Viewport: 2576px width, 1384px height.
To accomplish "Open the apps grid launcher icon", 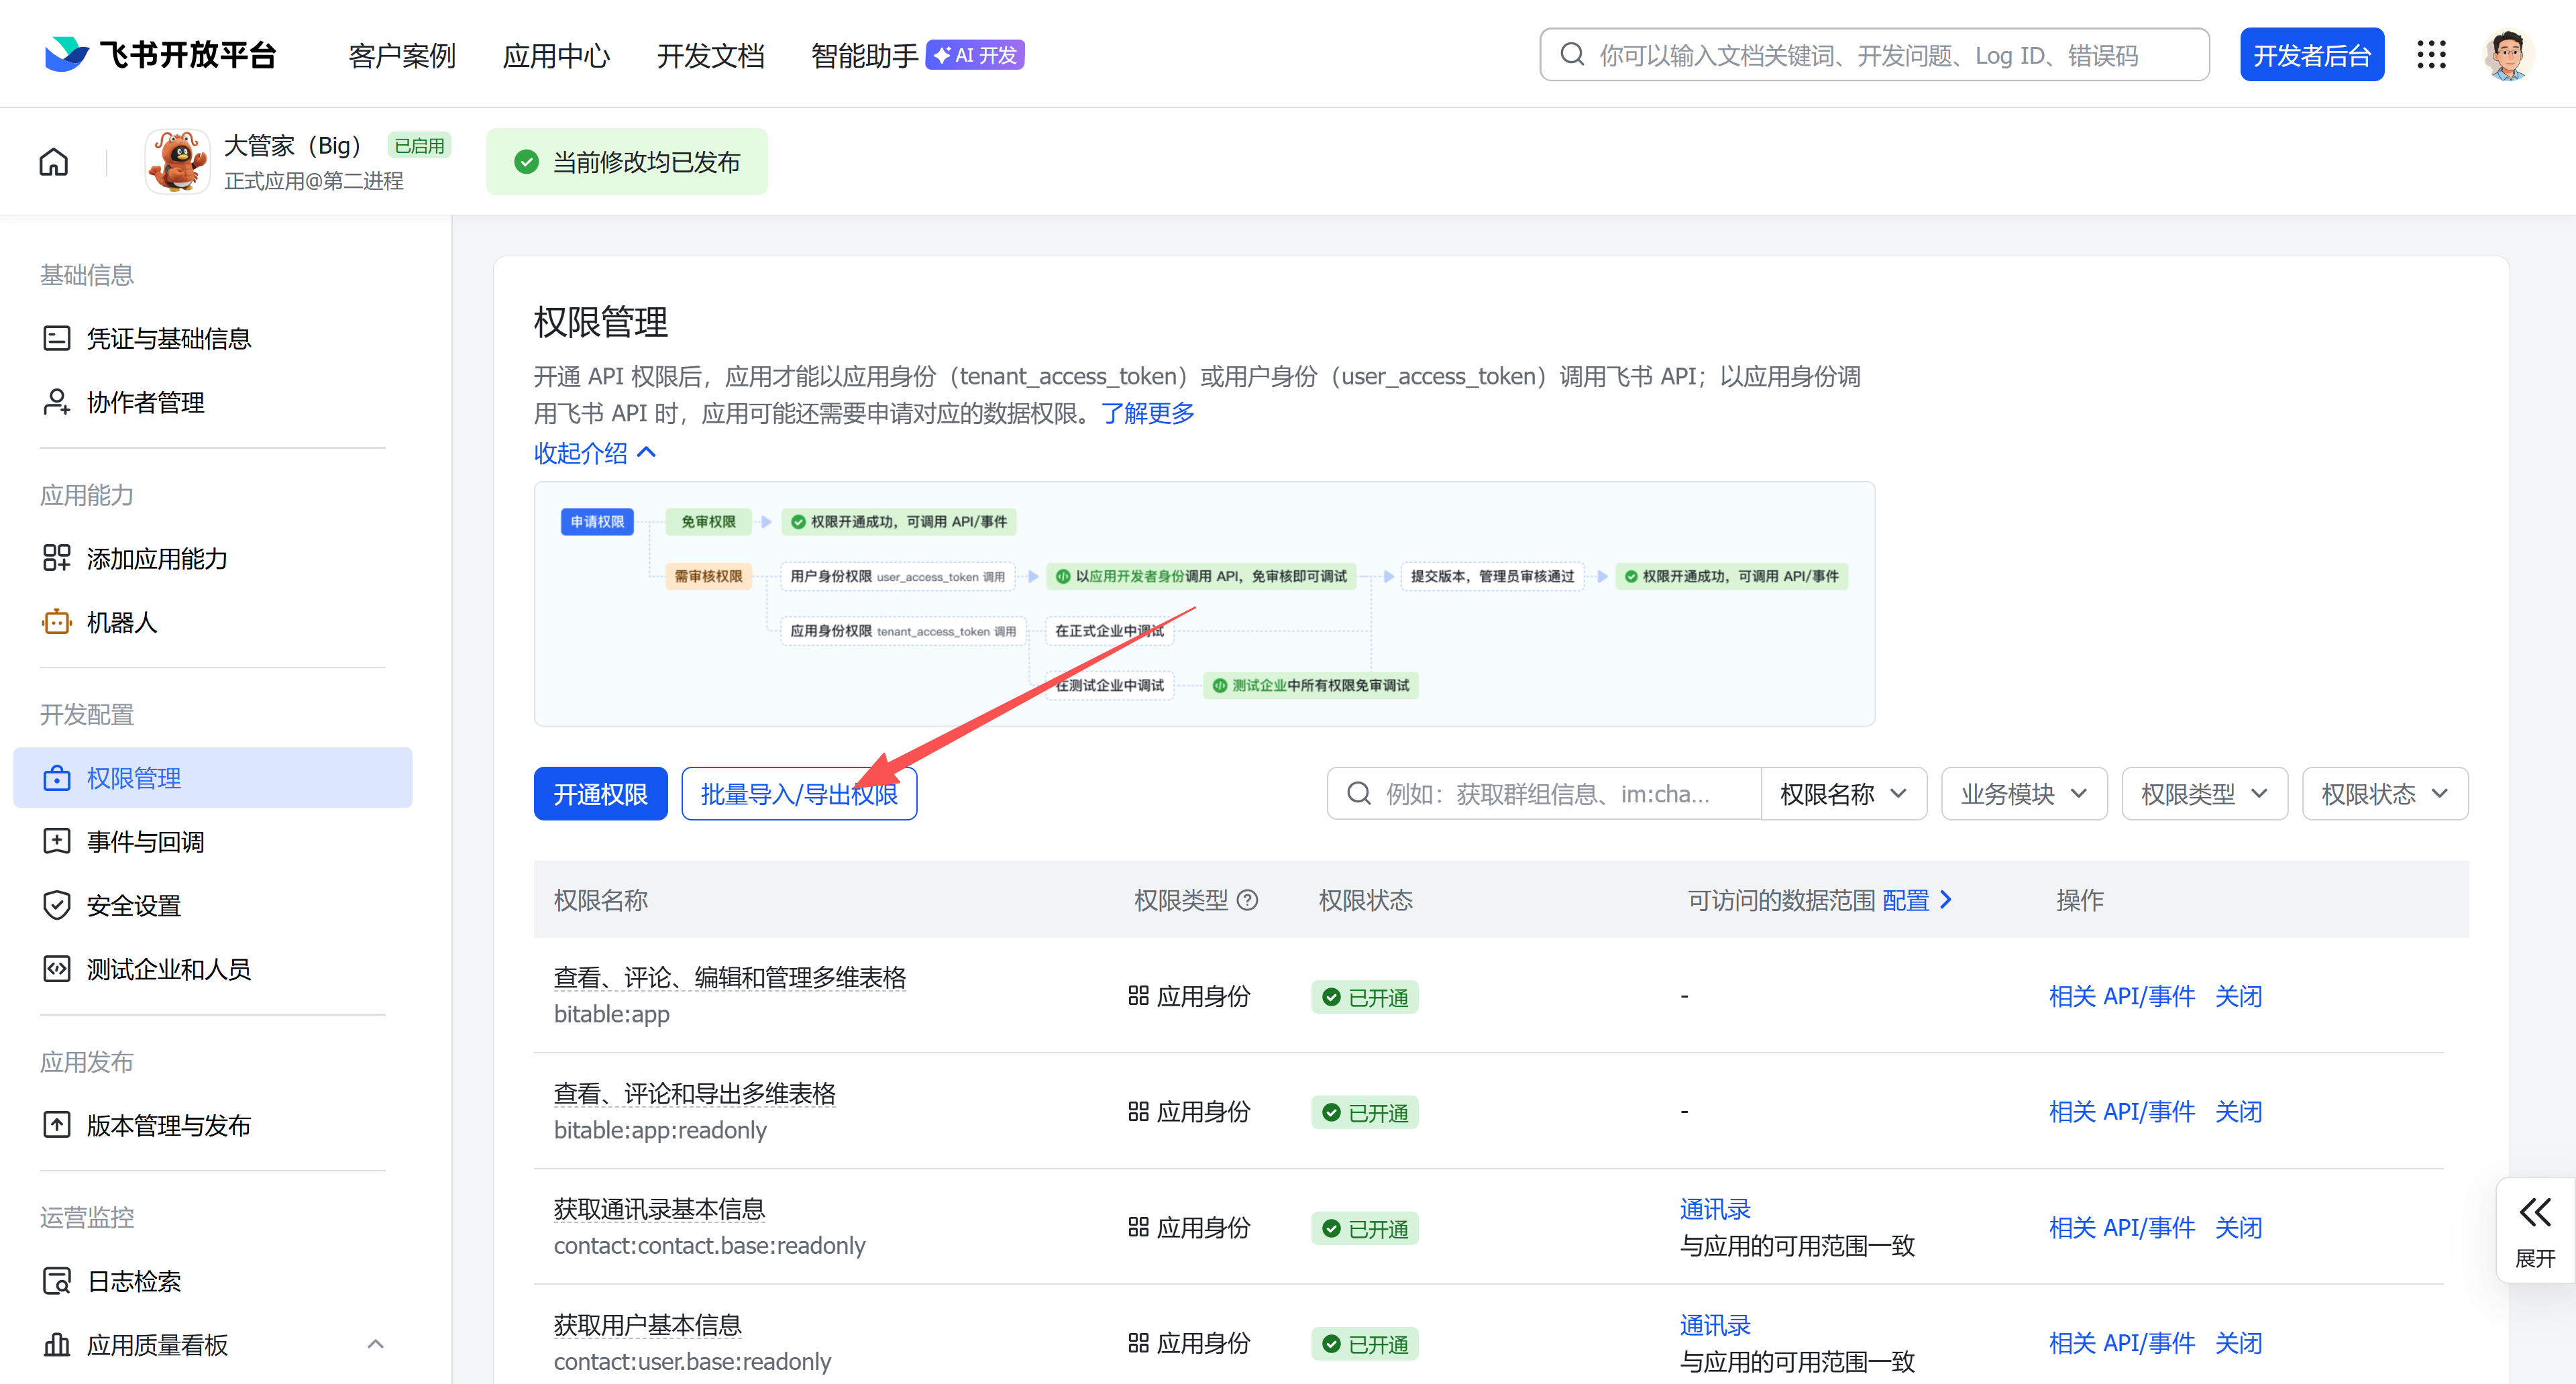I will point(2431,54).
